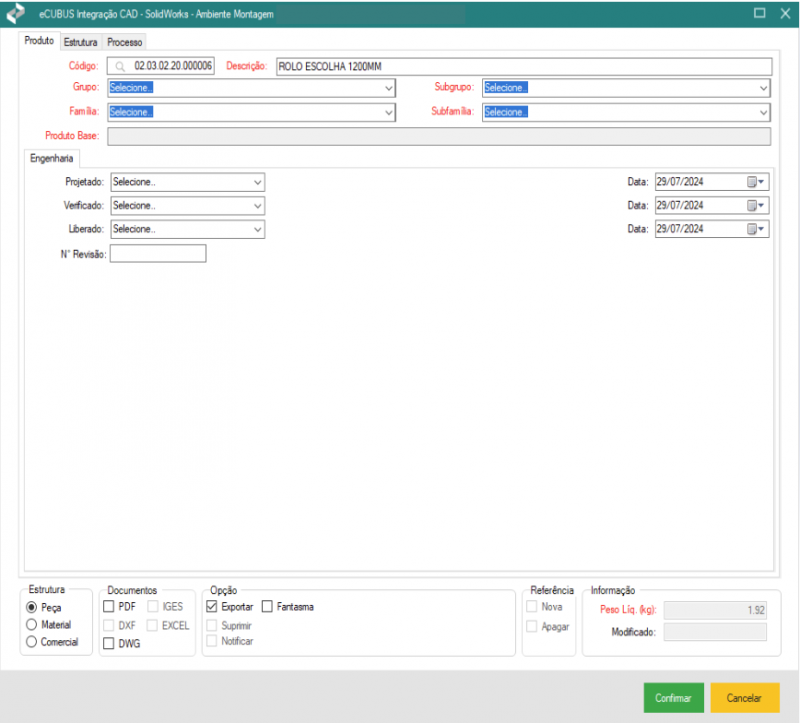Toggle the DXF document checkbox
Screen dimensions: 800x723
click(x=109, y=625)
